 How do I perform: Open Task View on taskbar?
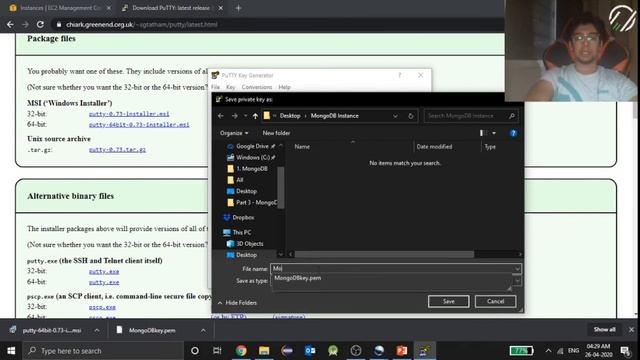217,351
